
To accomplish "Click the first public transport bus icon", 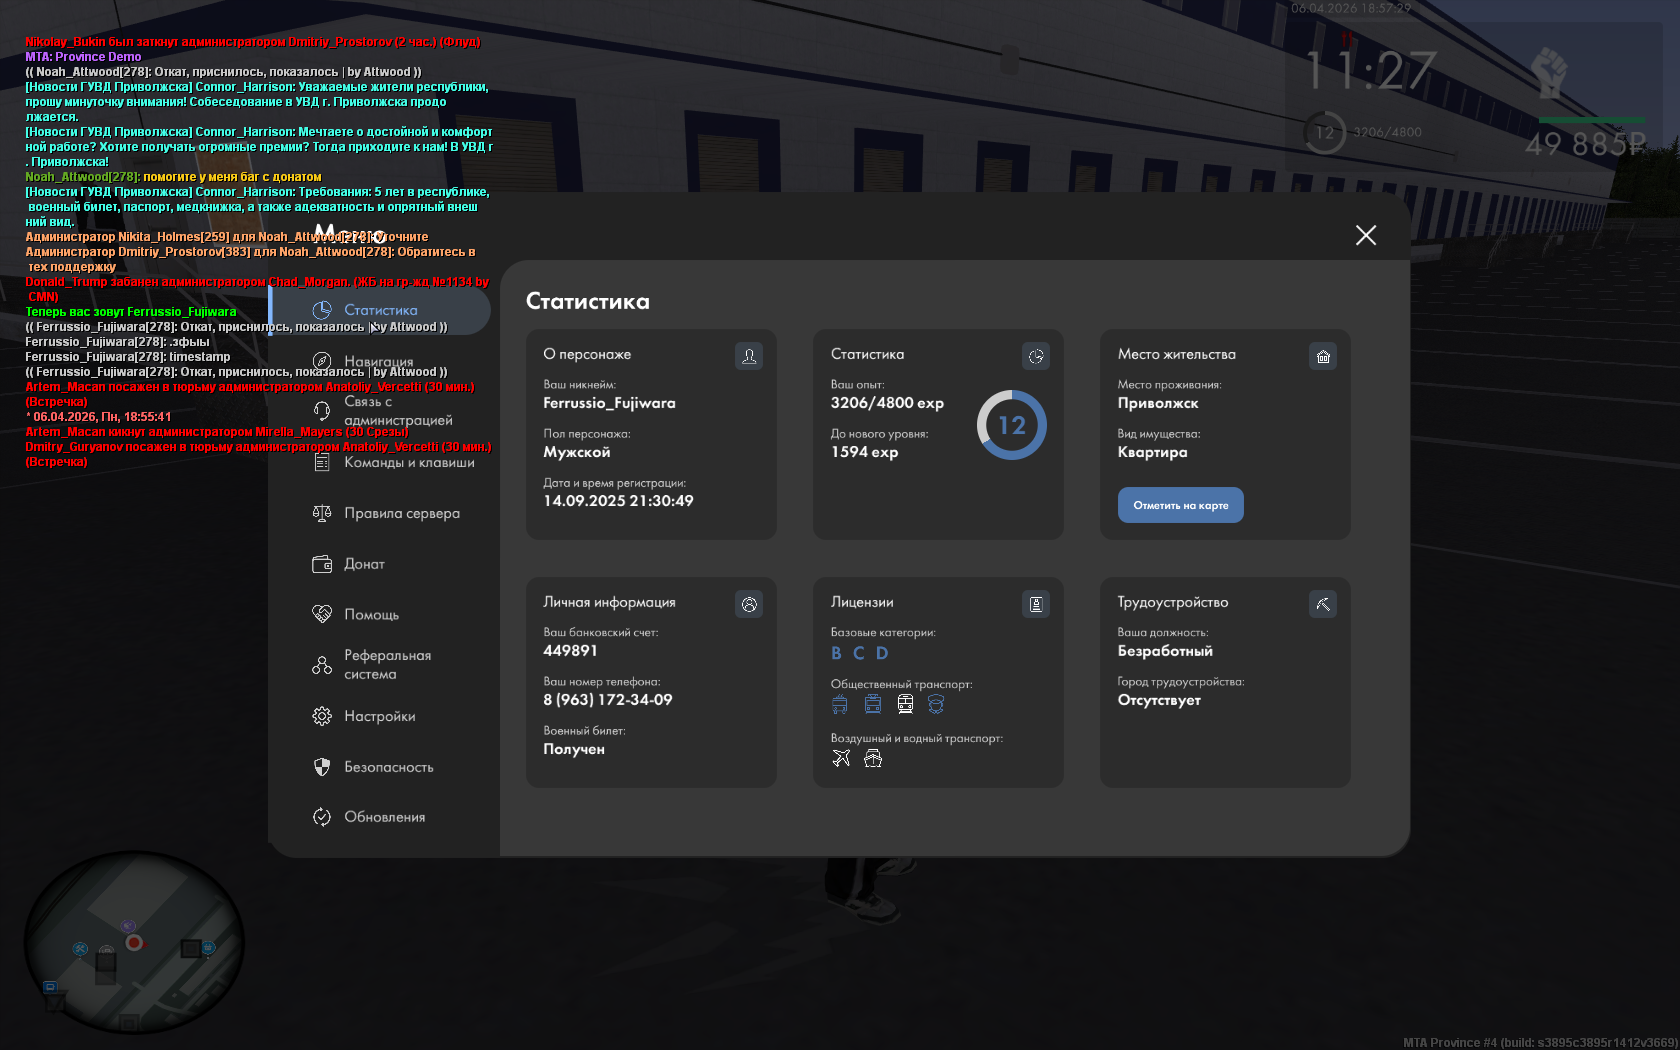I will [840, 705].
